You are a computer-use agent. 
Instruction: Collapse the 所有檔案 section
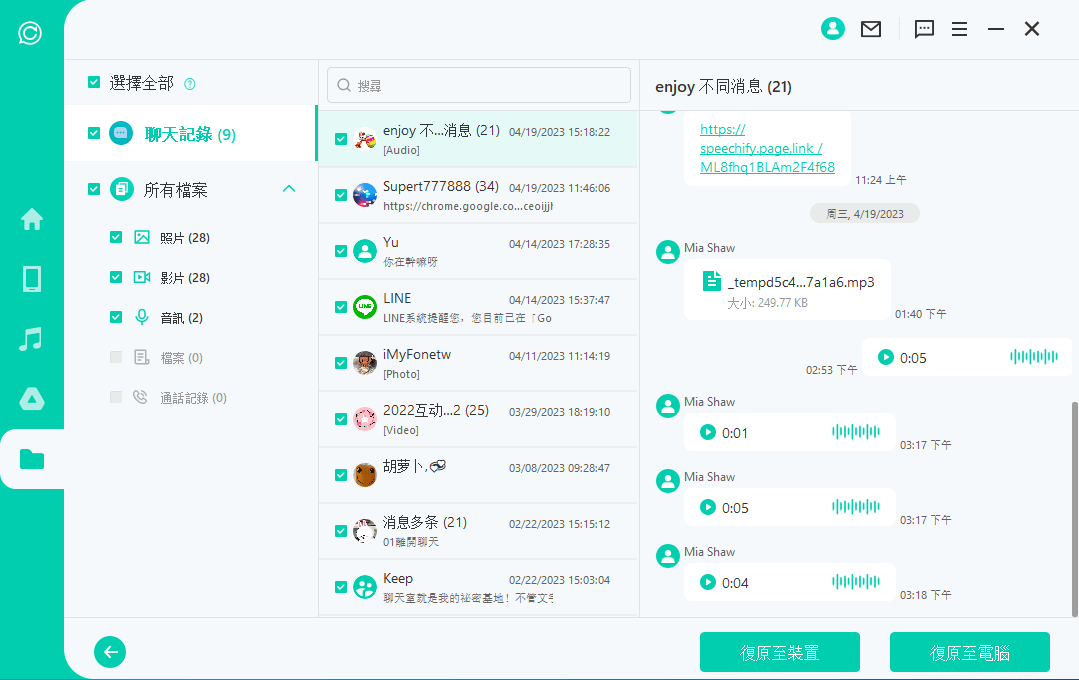click(288, 188)
